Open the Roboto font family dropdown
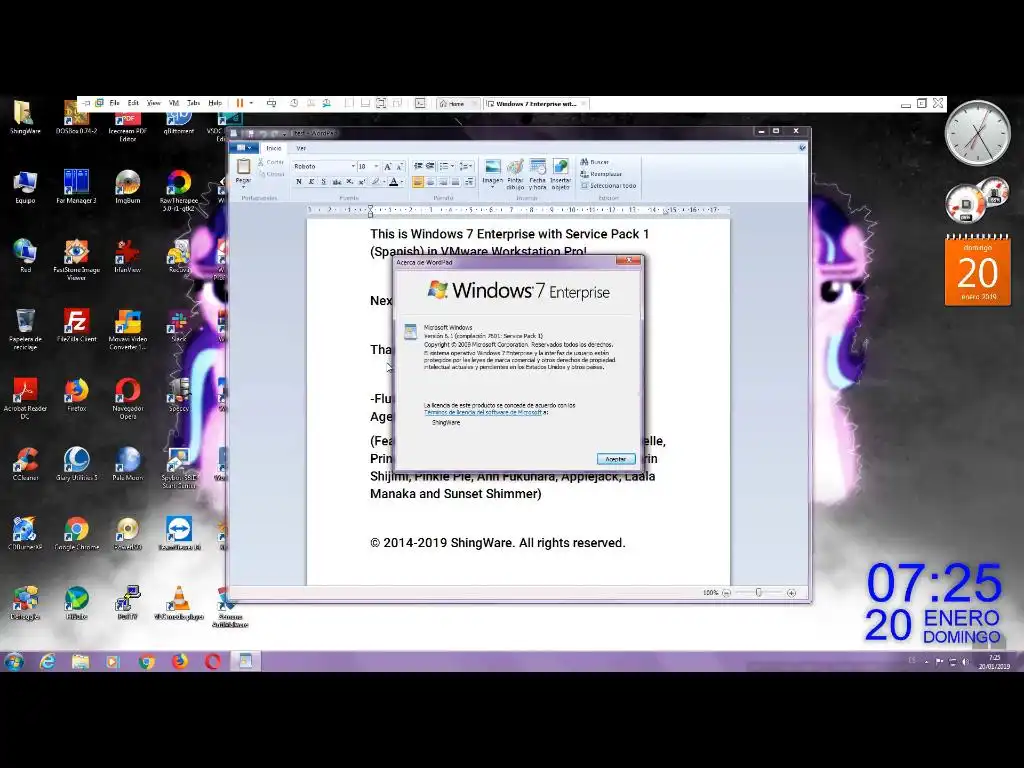1024x768 pixels. coord(353,167)
